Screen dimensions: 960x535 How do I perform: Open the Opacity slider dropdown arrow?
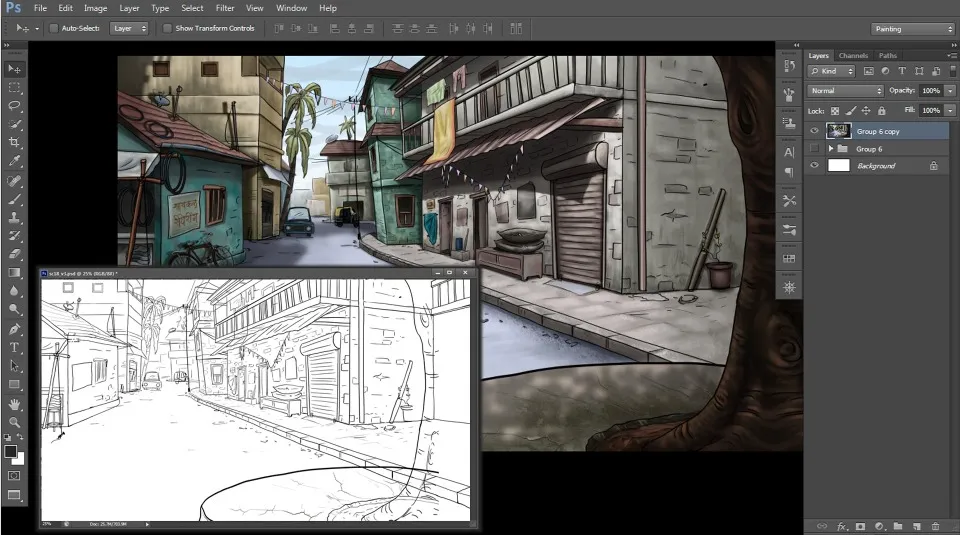[x=950, y=91]
